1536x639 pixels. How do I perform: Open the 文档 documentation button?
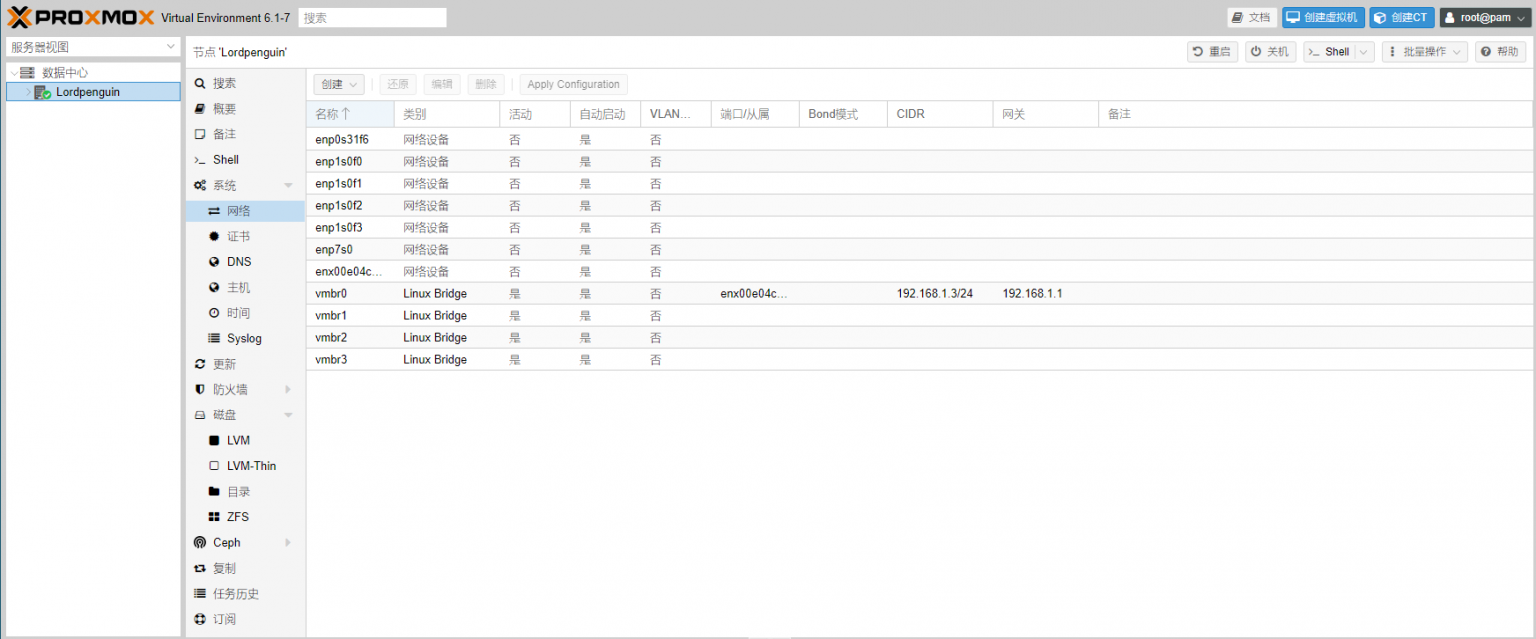coord(1252,18)
